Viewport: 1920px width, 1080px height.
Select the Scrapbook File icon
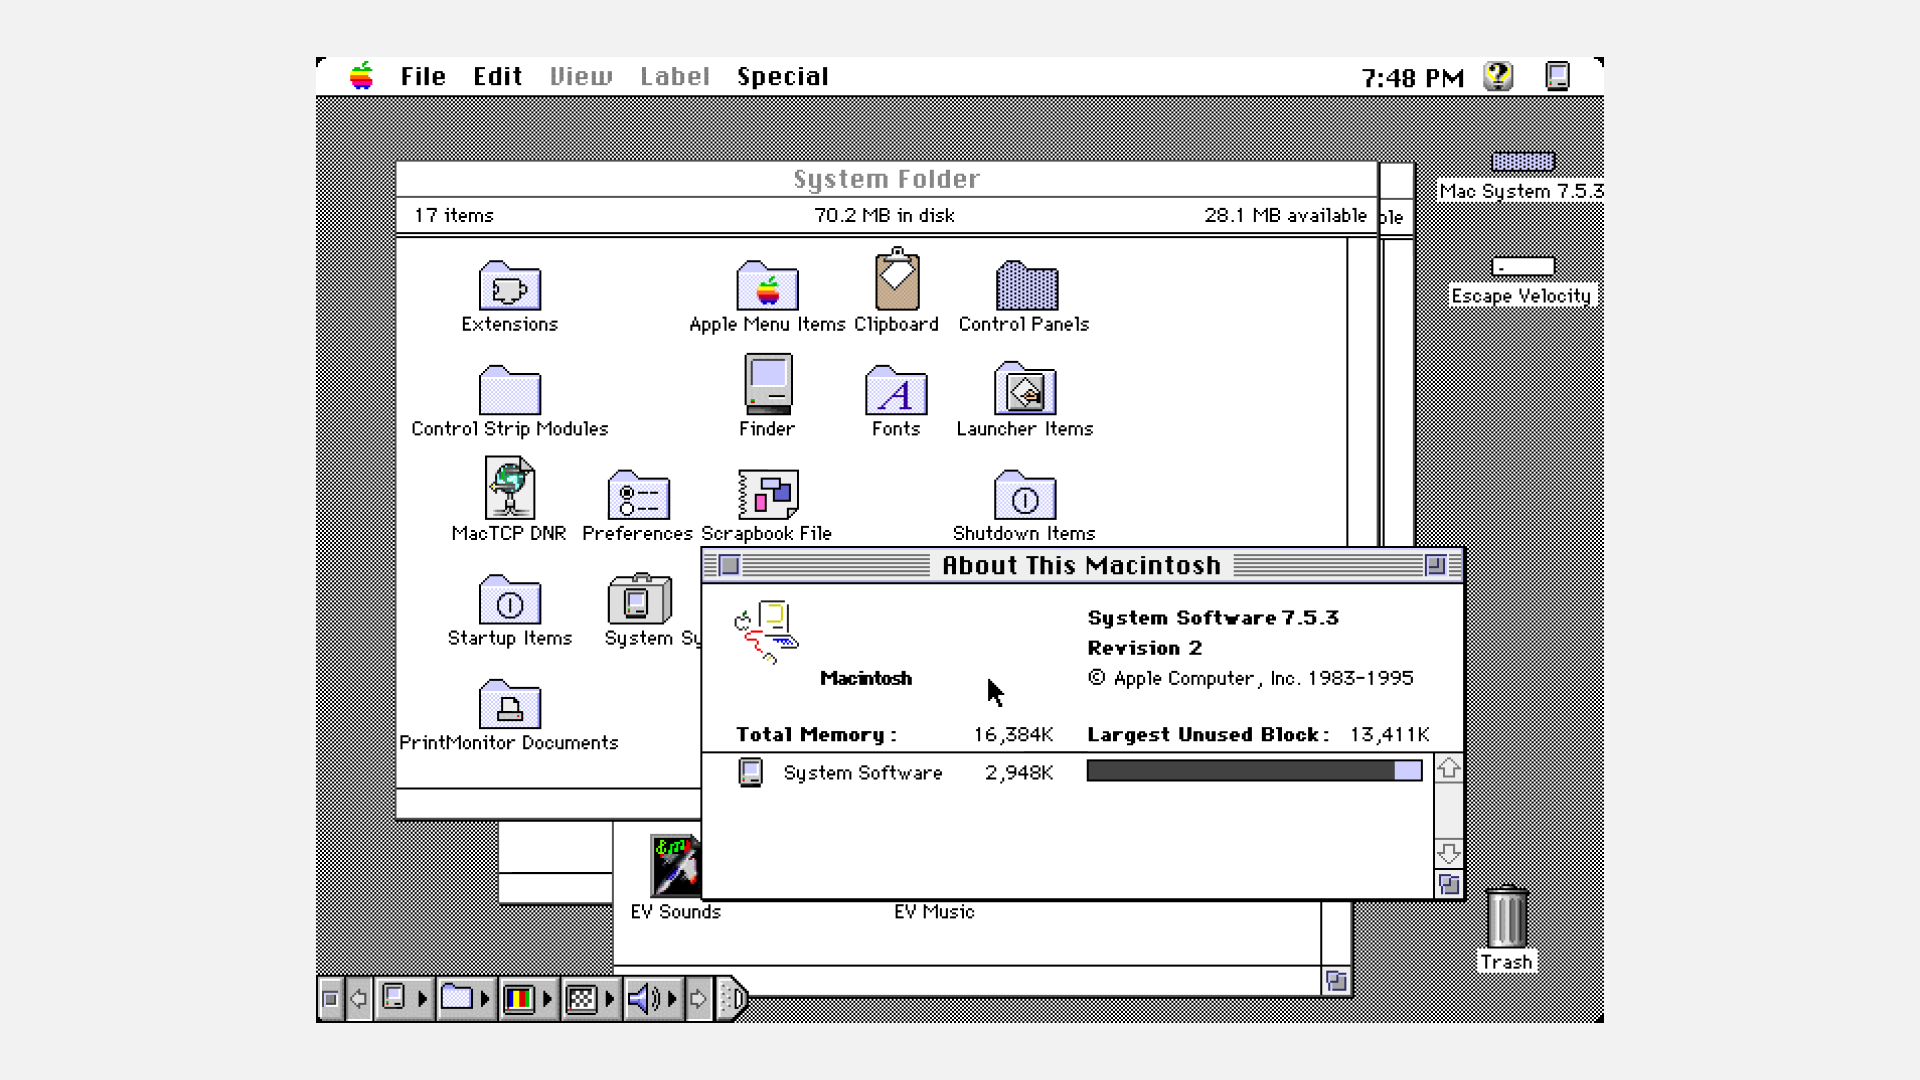click(767, 495)
